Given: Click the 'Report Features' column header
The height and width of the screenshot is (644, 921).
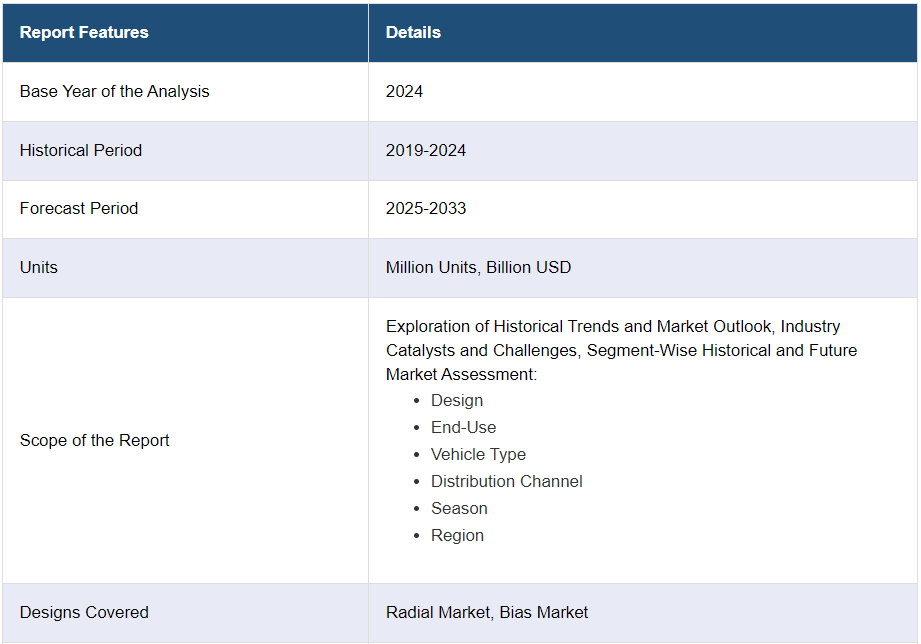Looking at the screenshot, I should click(x=84, y=32).
